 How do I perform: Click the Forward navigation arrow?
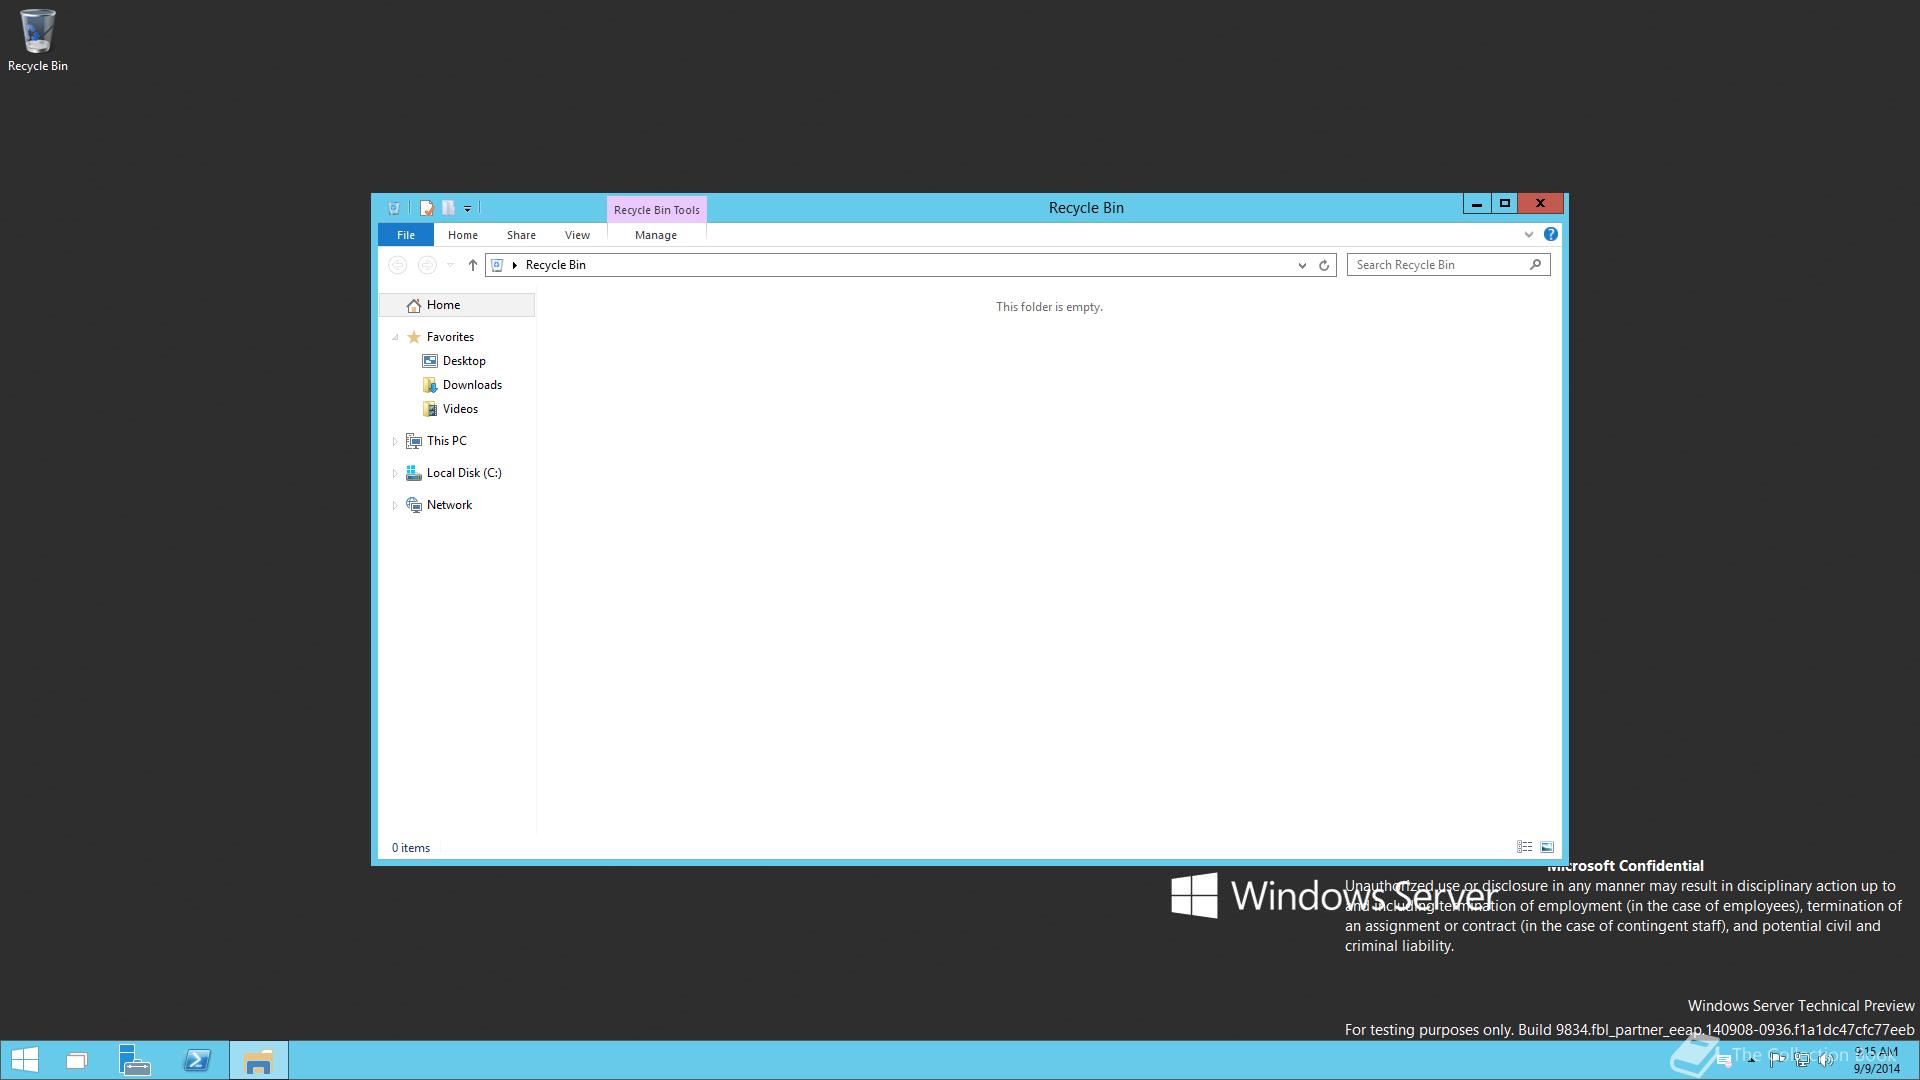(427, 265)
